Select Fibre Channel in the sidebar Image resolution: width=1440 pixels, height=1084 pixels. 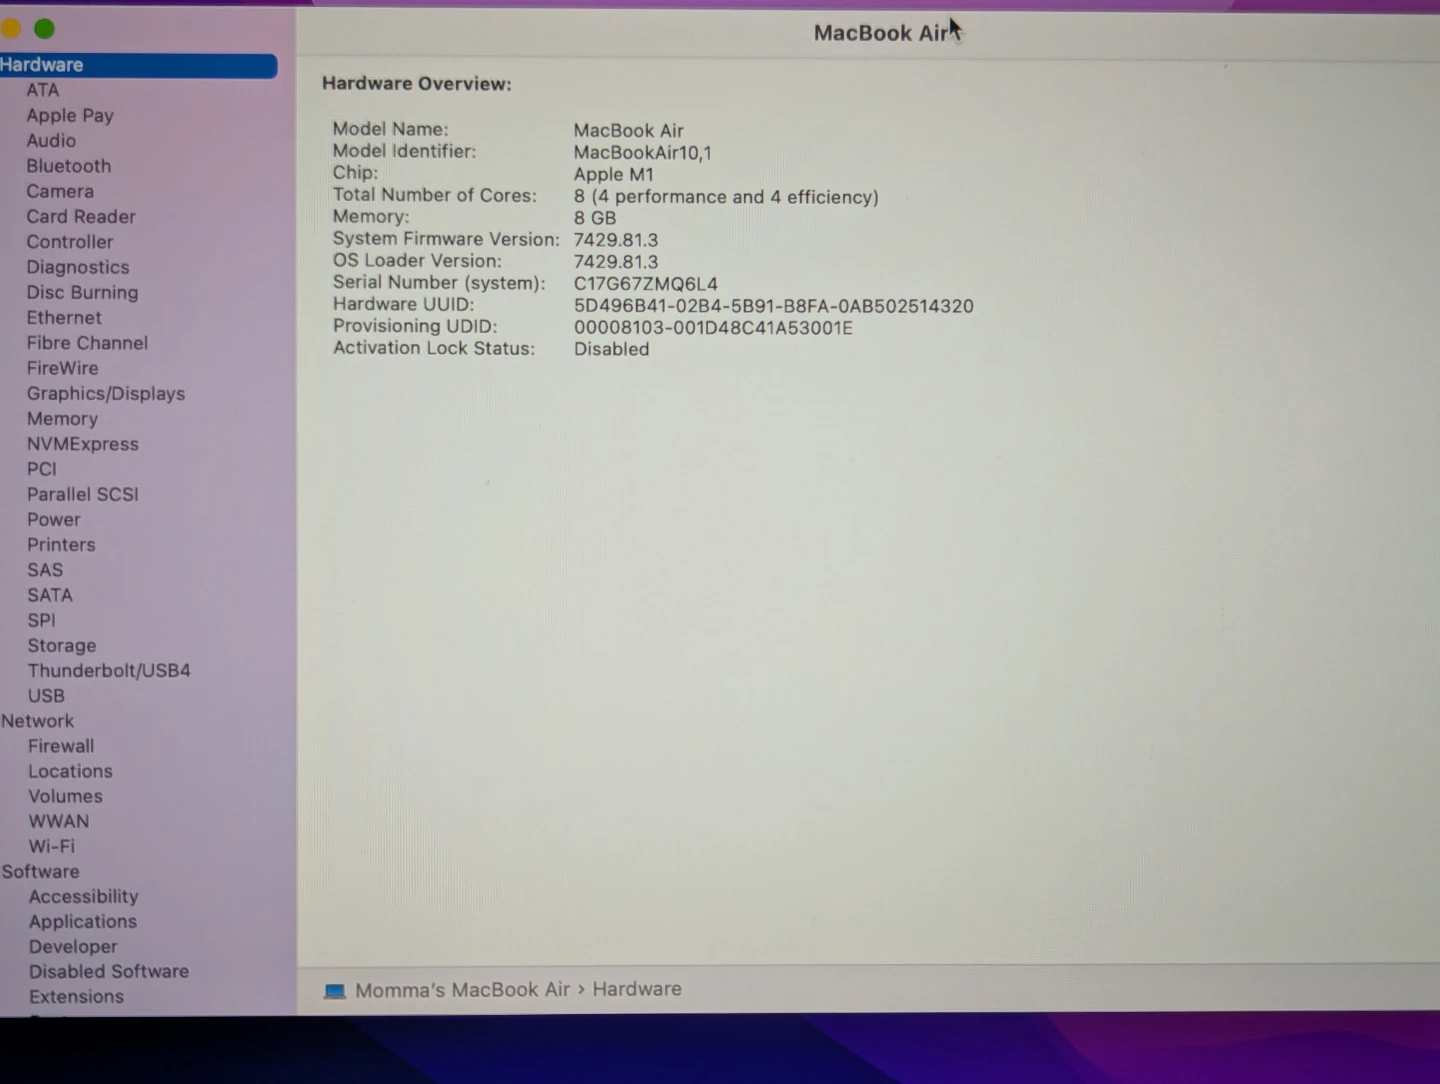point(87,343)
